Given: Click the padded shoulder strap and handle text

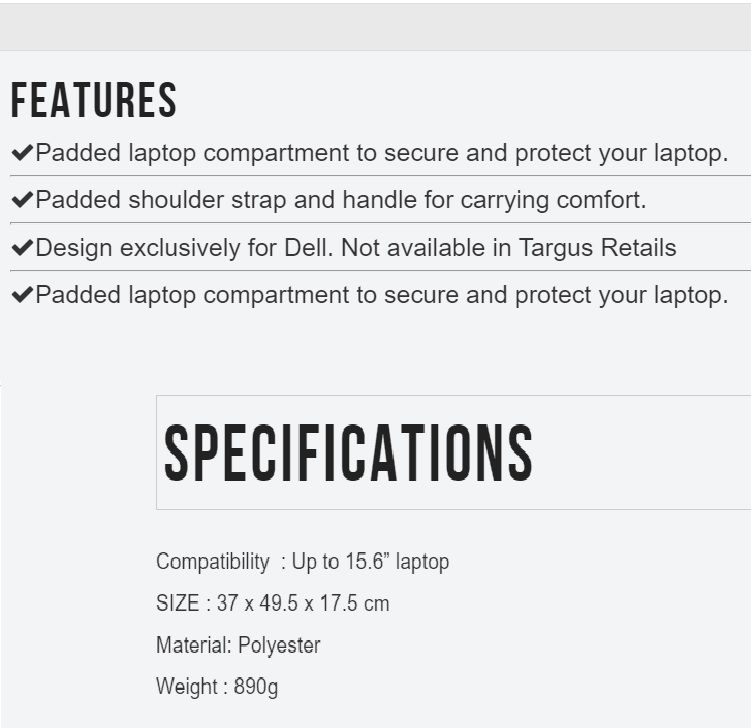Looking at the screenshot, I should pyautogui.click(x=341, y=200).
